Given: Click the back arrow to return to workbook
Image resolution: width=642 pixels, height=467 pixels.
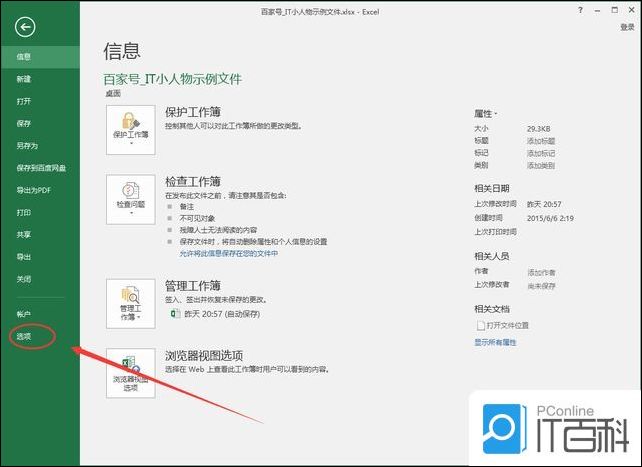Looking at the screenshot, I should click(25, 27).
